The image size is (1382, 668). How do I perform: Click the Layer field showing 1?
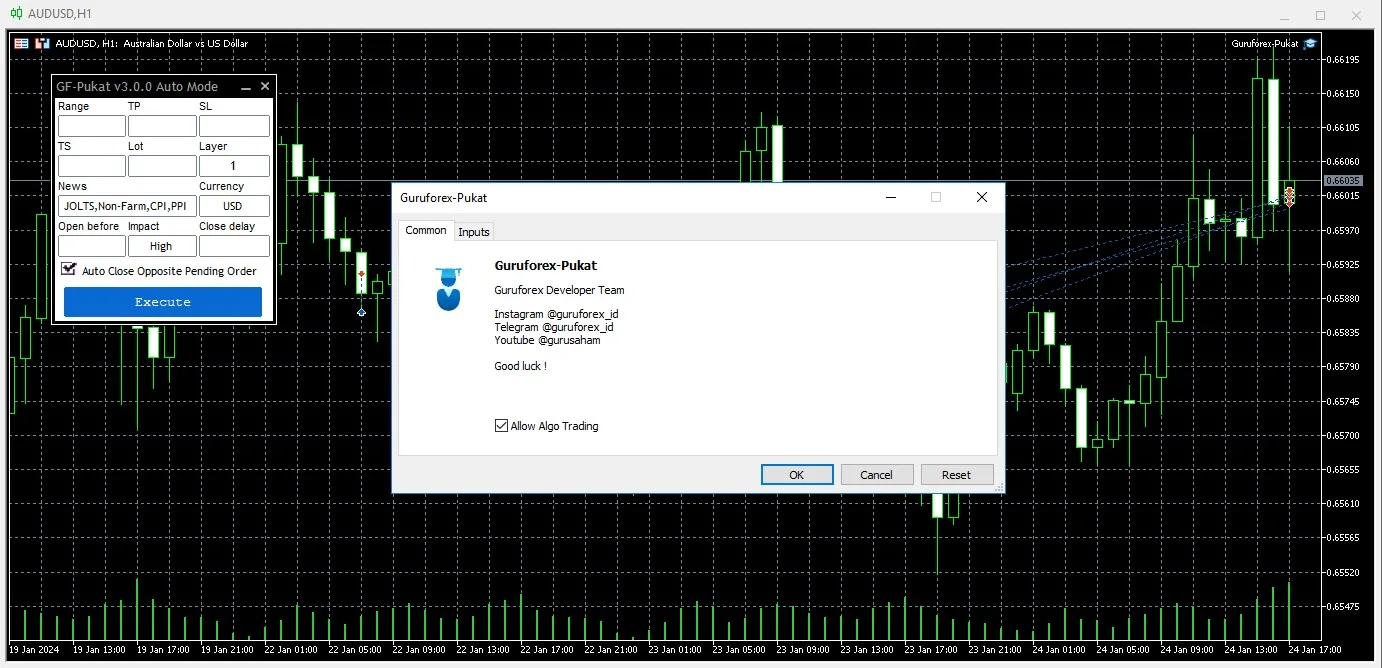point(234,166)
